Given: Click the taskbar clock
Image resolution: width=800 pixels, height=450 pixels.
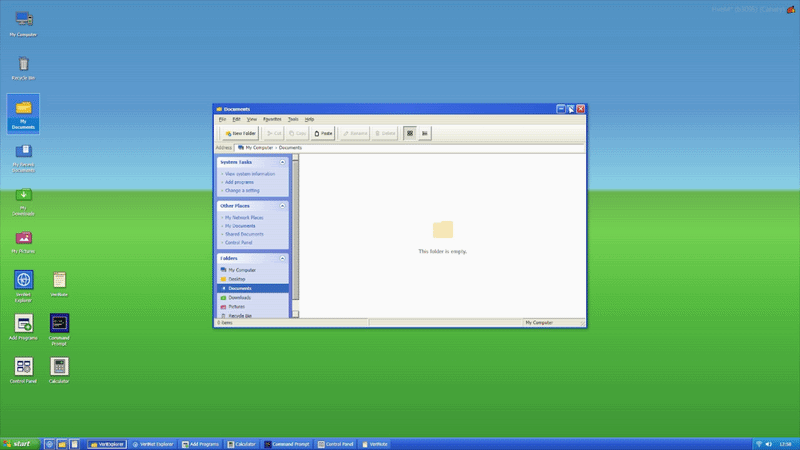Looking at the screenshot, I should tap(785, 444).
